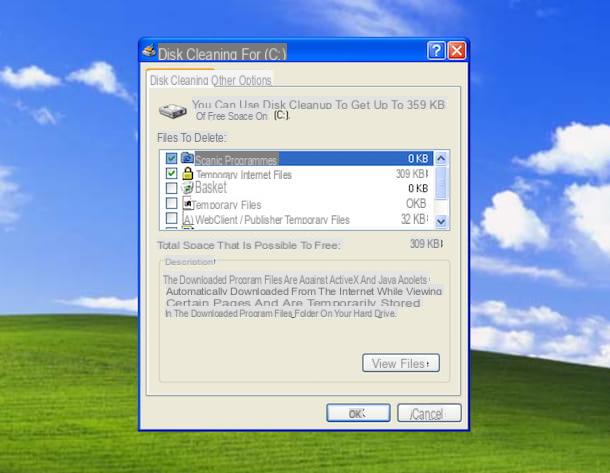Click the WebClient / Publisher Temporary Files icon
610x473 pixels.
coord(188,219)
